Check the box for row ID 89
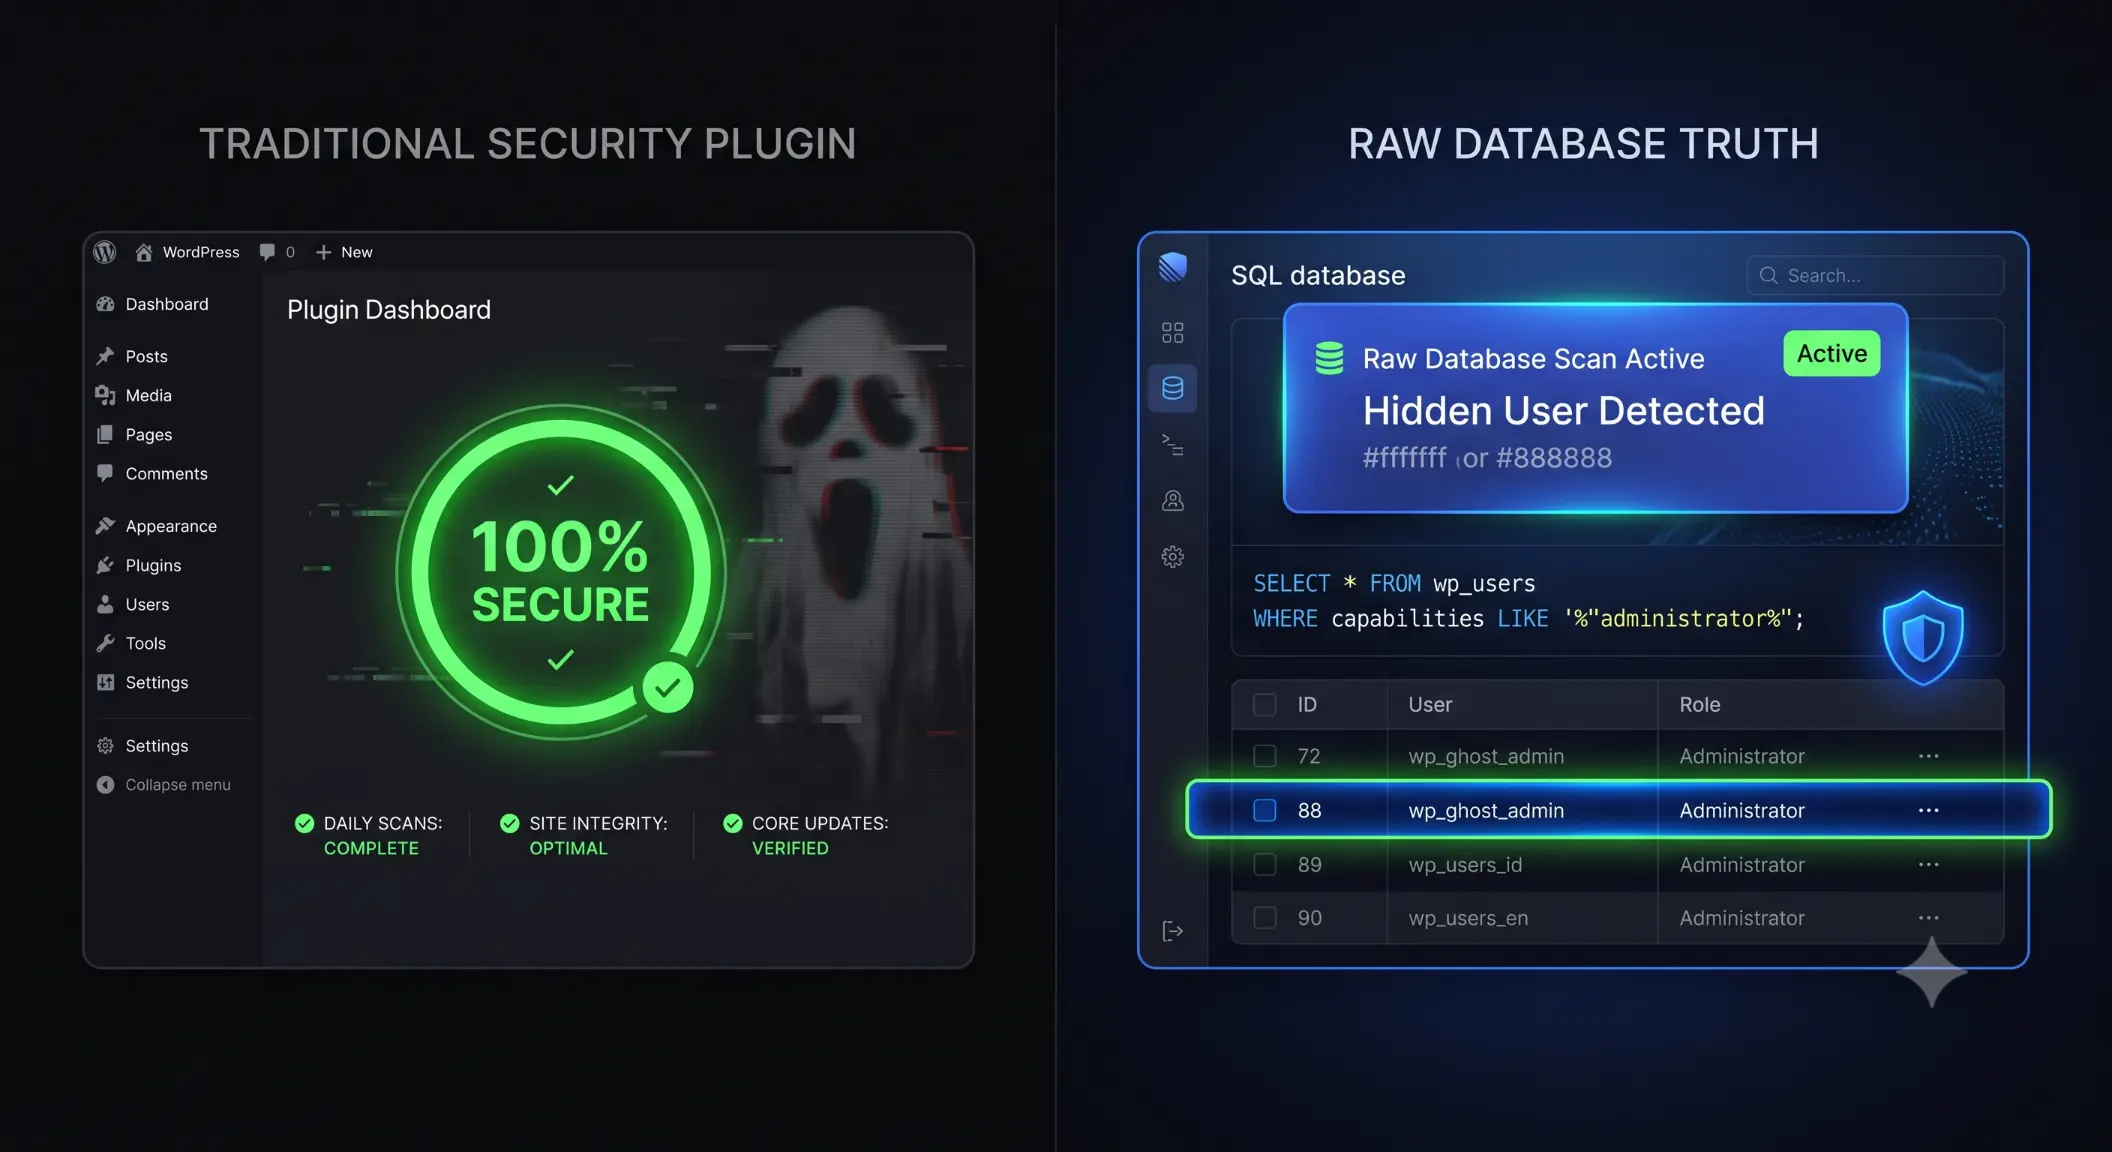Screen dimensions: 2112x1152 coord(1265,864)
